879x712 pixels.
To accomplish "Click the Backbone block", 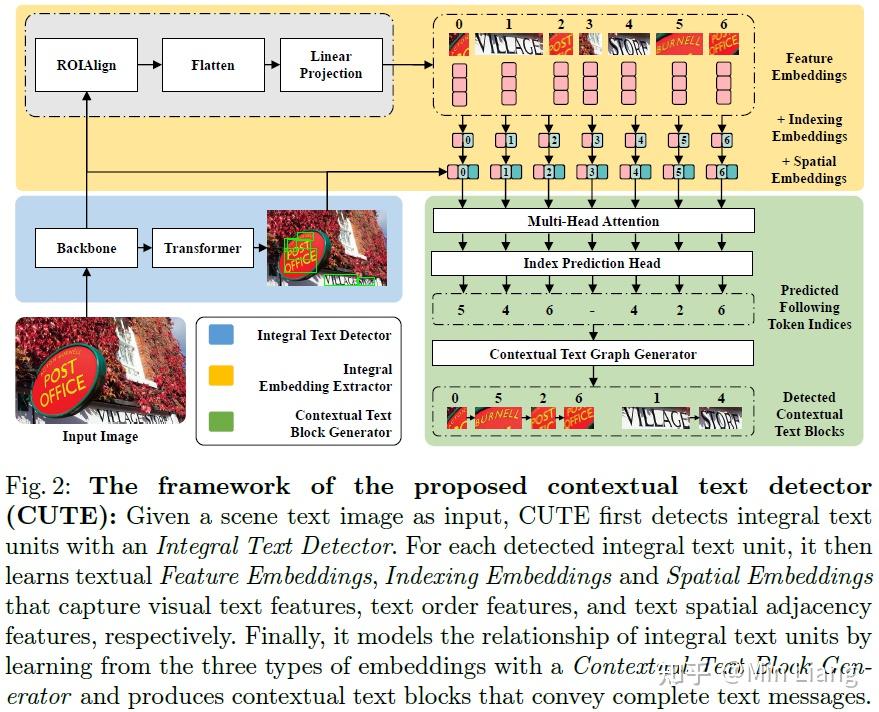I will pos(86,248).
